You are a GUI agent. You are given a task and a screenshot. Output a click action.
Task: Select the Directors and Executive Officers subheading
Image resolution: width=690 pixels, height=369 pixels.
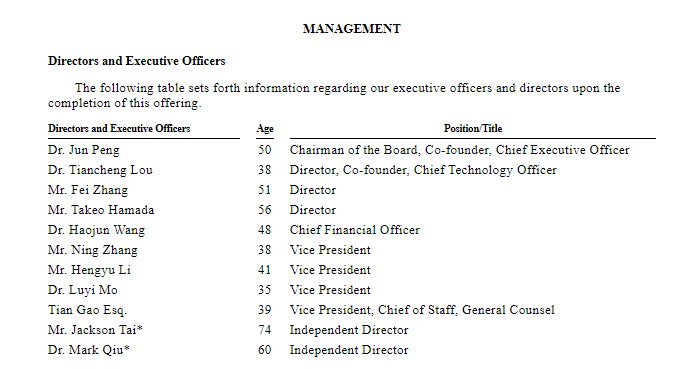tap(136, 61)
